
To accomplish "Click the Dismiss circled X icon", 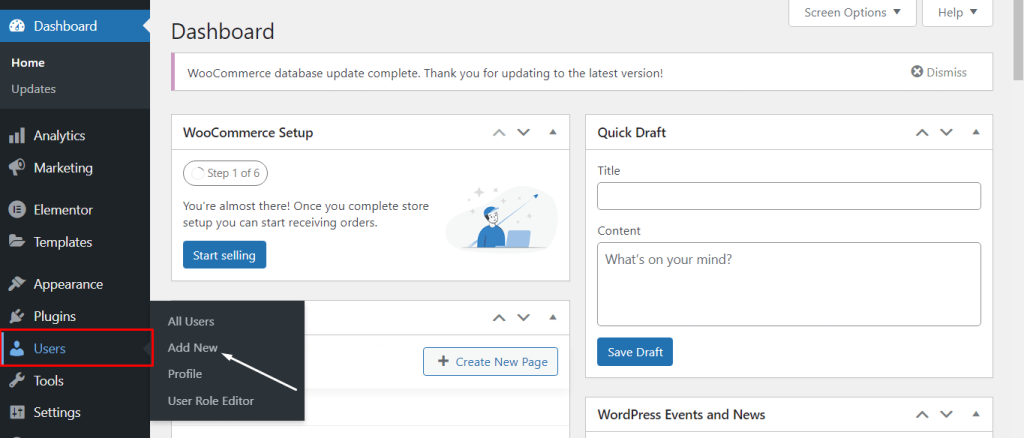I will [x=917, y=72].
